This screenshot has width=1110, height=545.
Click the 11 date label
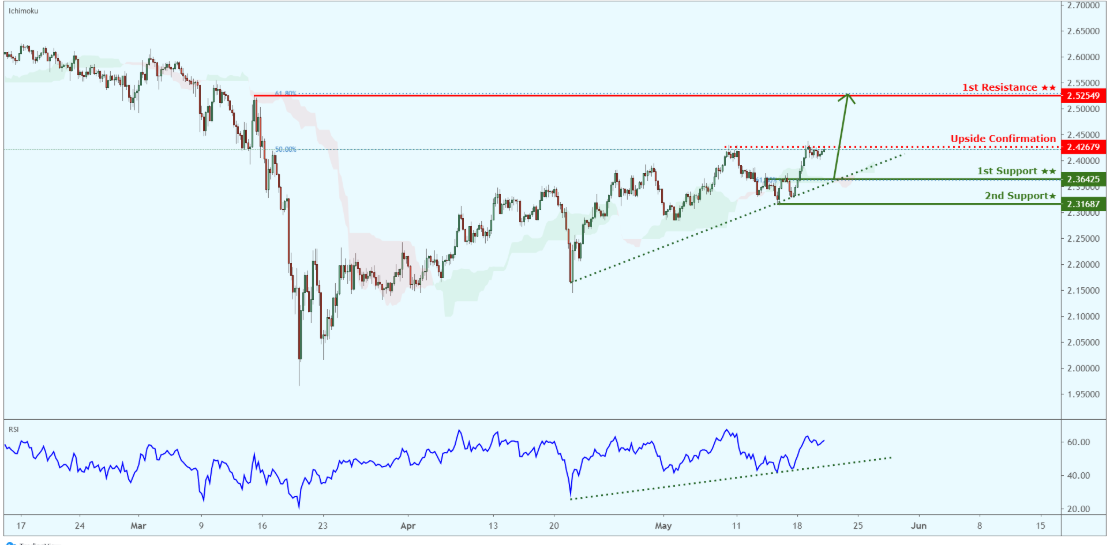pyautogui.click(x=736, y=527)
